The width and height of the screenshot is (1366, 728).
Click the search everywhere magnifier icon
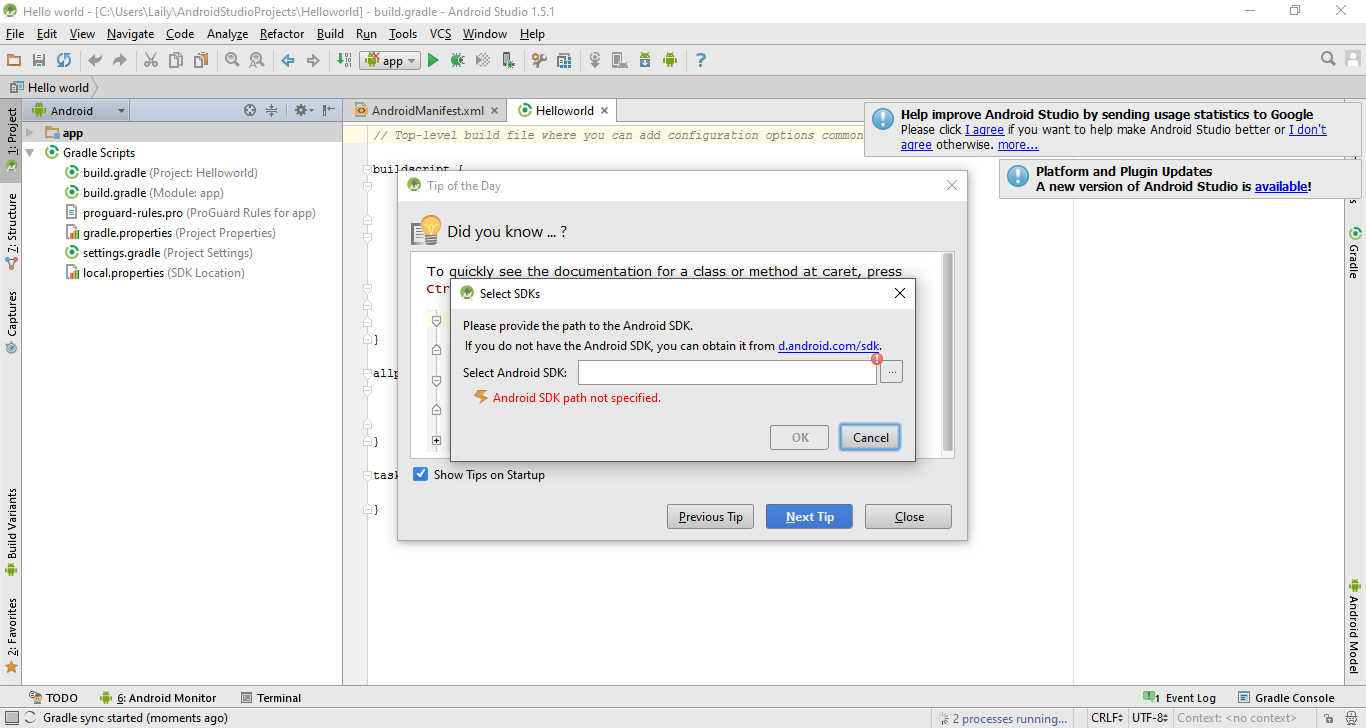click(1328, 59)
